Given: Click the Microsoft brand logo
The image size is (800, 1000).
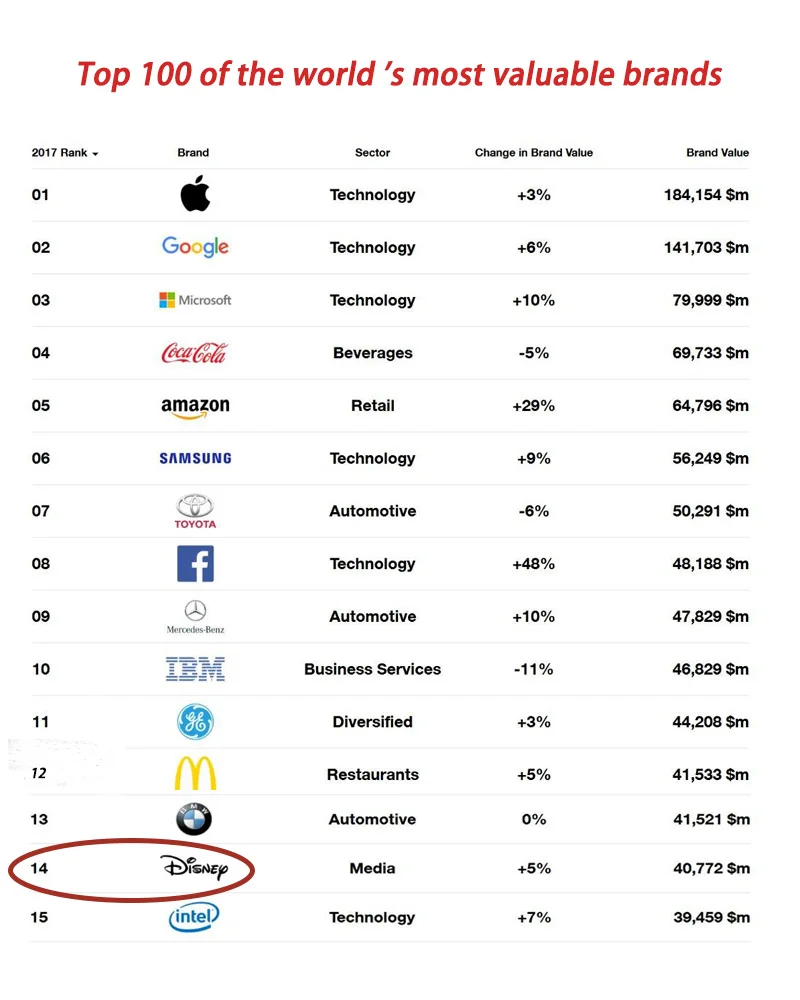Looking at the screenshot, I should (195, 300).
